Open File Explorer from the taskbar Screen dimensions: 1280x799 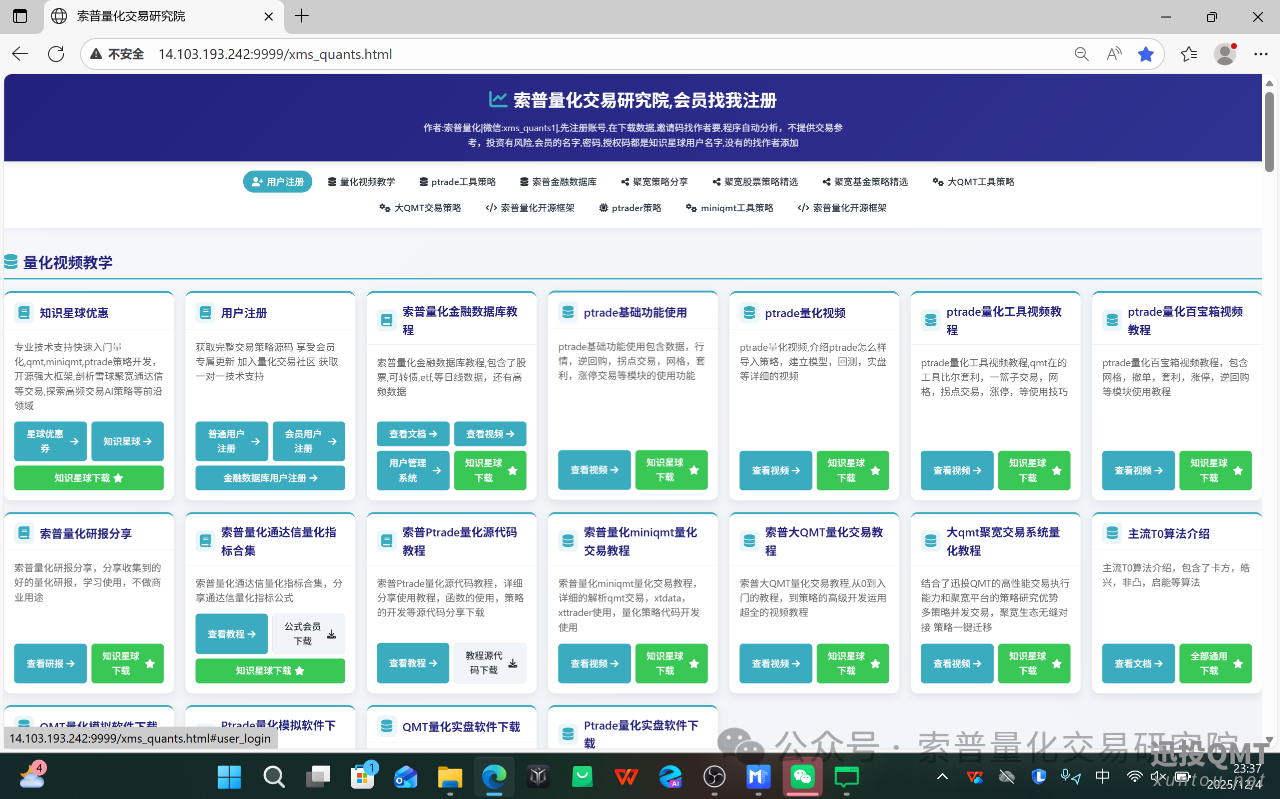coord(450,777)
